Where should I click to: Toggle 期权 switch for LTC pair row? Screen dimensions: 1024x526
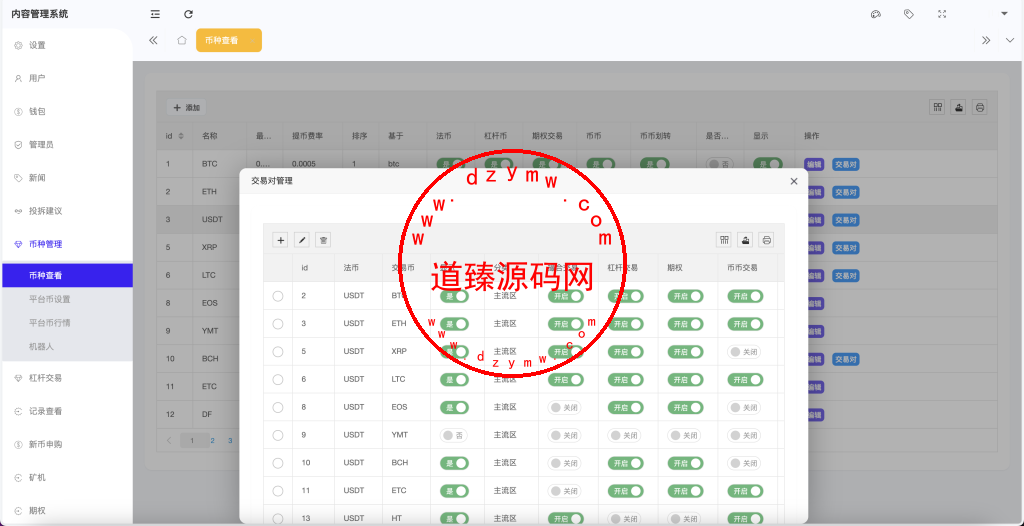click(685, 380)
